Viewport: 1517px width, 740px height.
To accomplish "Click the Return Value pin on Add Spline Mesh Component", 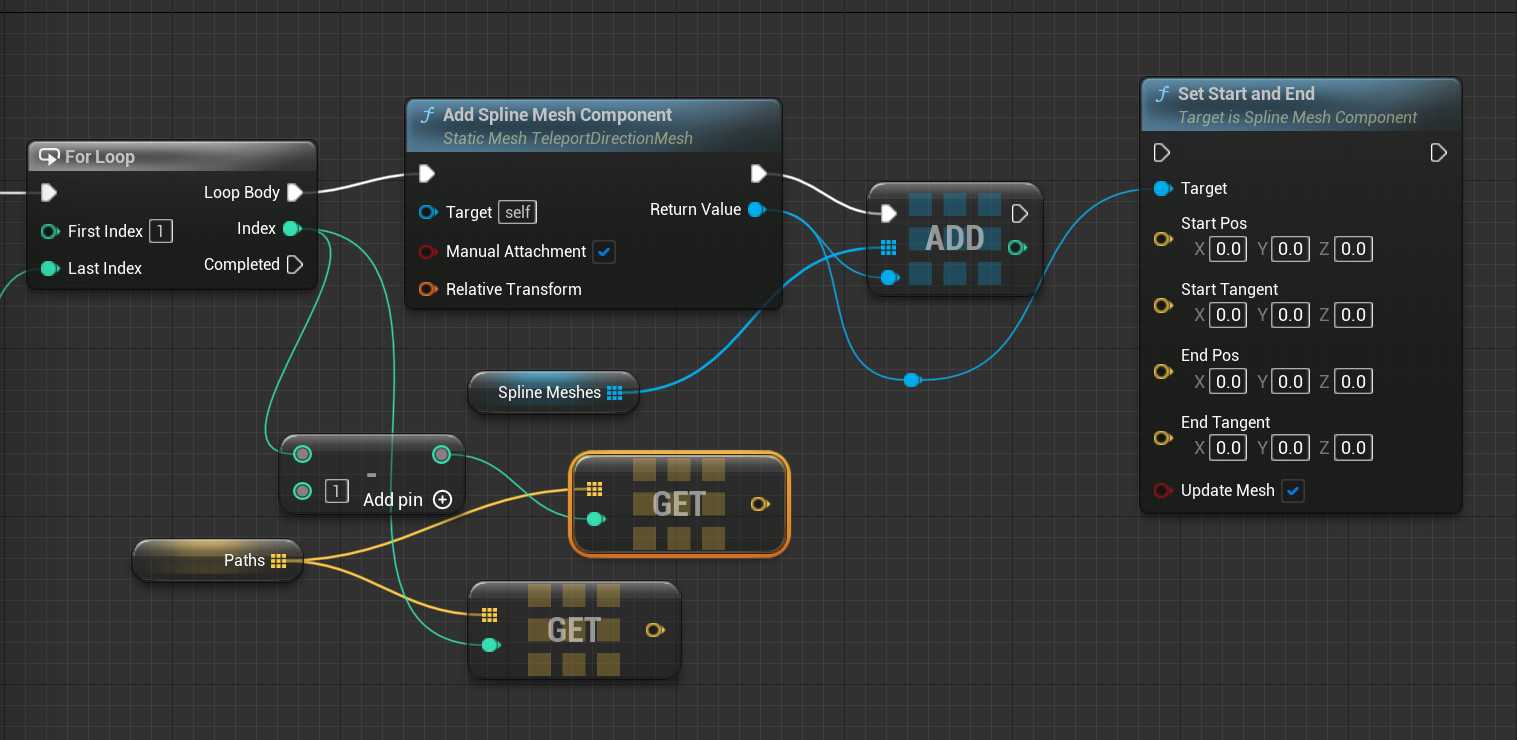I will (757, 210).
